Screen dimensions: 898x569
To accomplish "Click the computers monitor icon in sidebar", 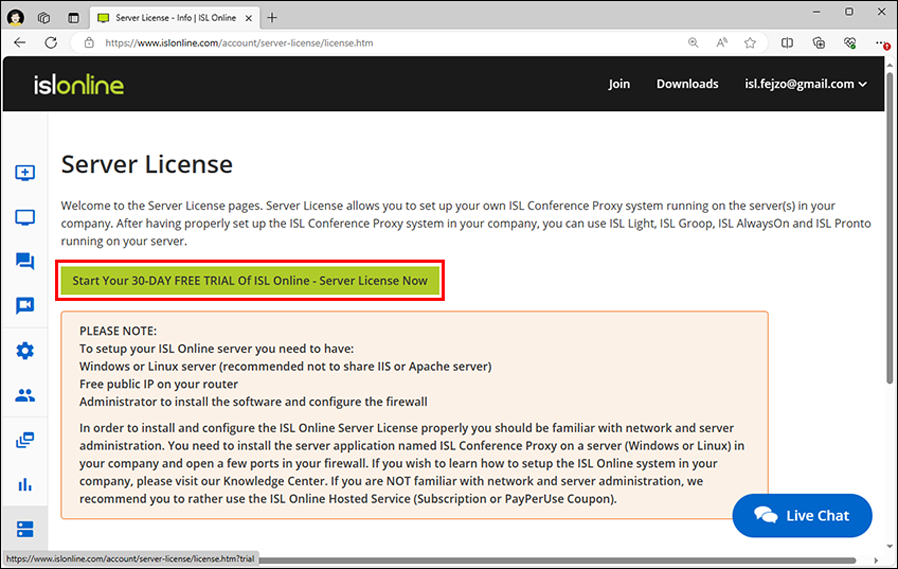I will point(25,217).
